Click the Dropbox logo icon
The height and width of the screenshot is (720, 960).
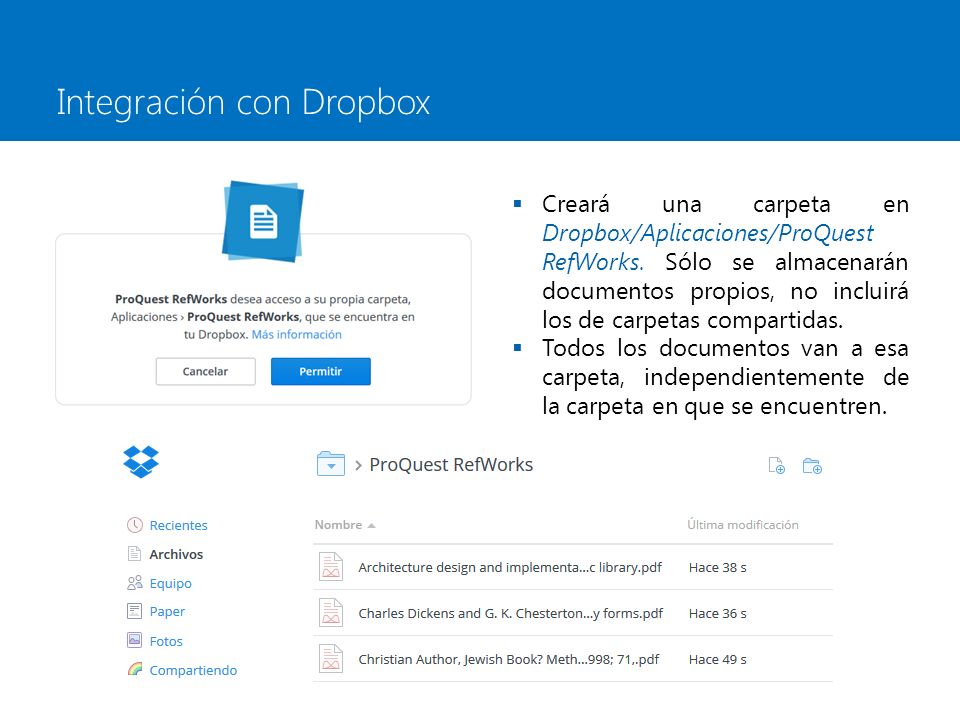pos(141,462)
